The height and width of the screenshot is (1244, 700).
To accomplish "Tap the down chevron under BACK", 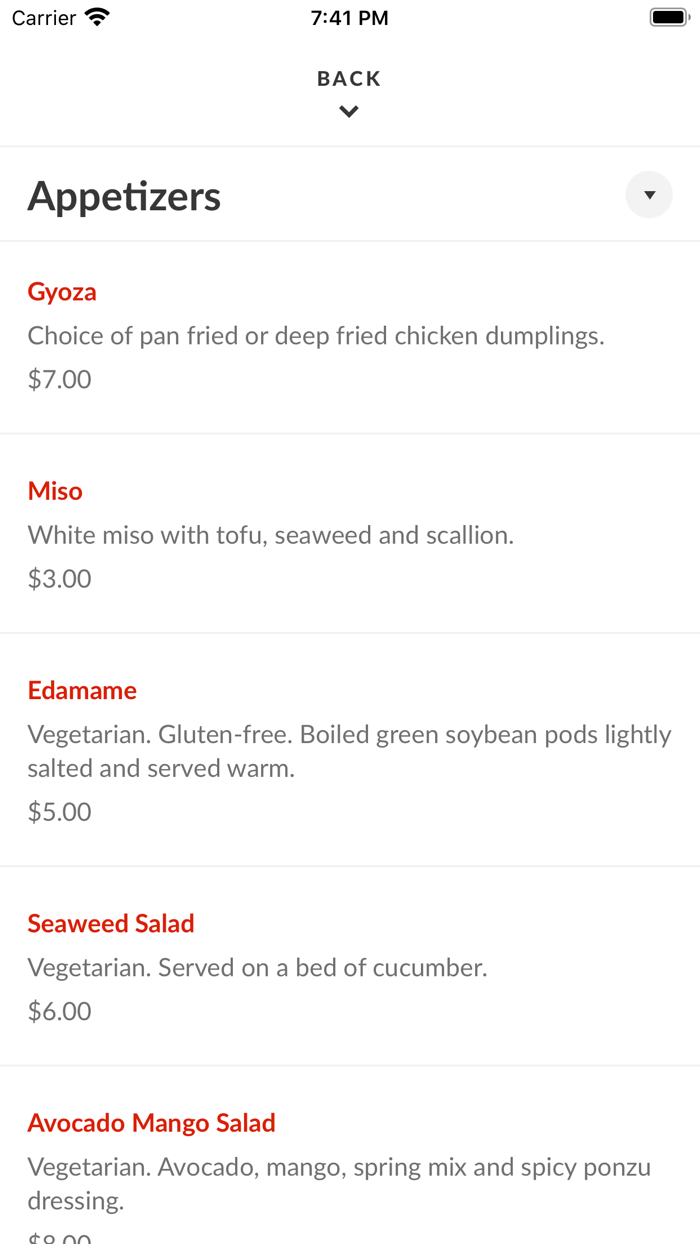I will point(349,112).
